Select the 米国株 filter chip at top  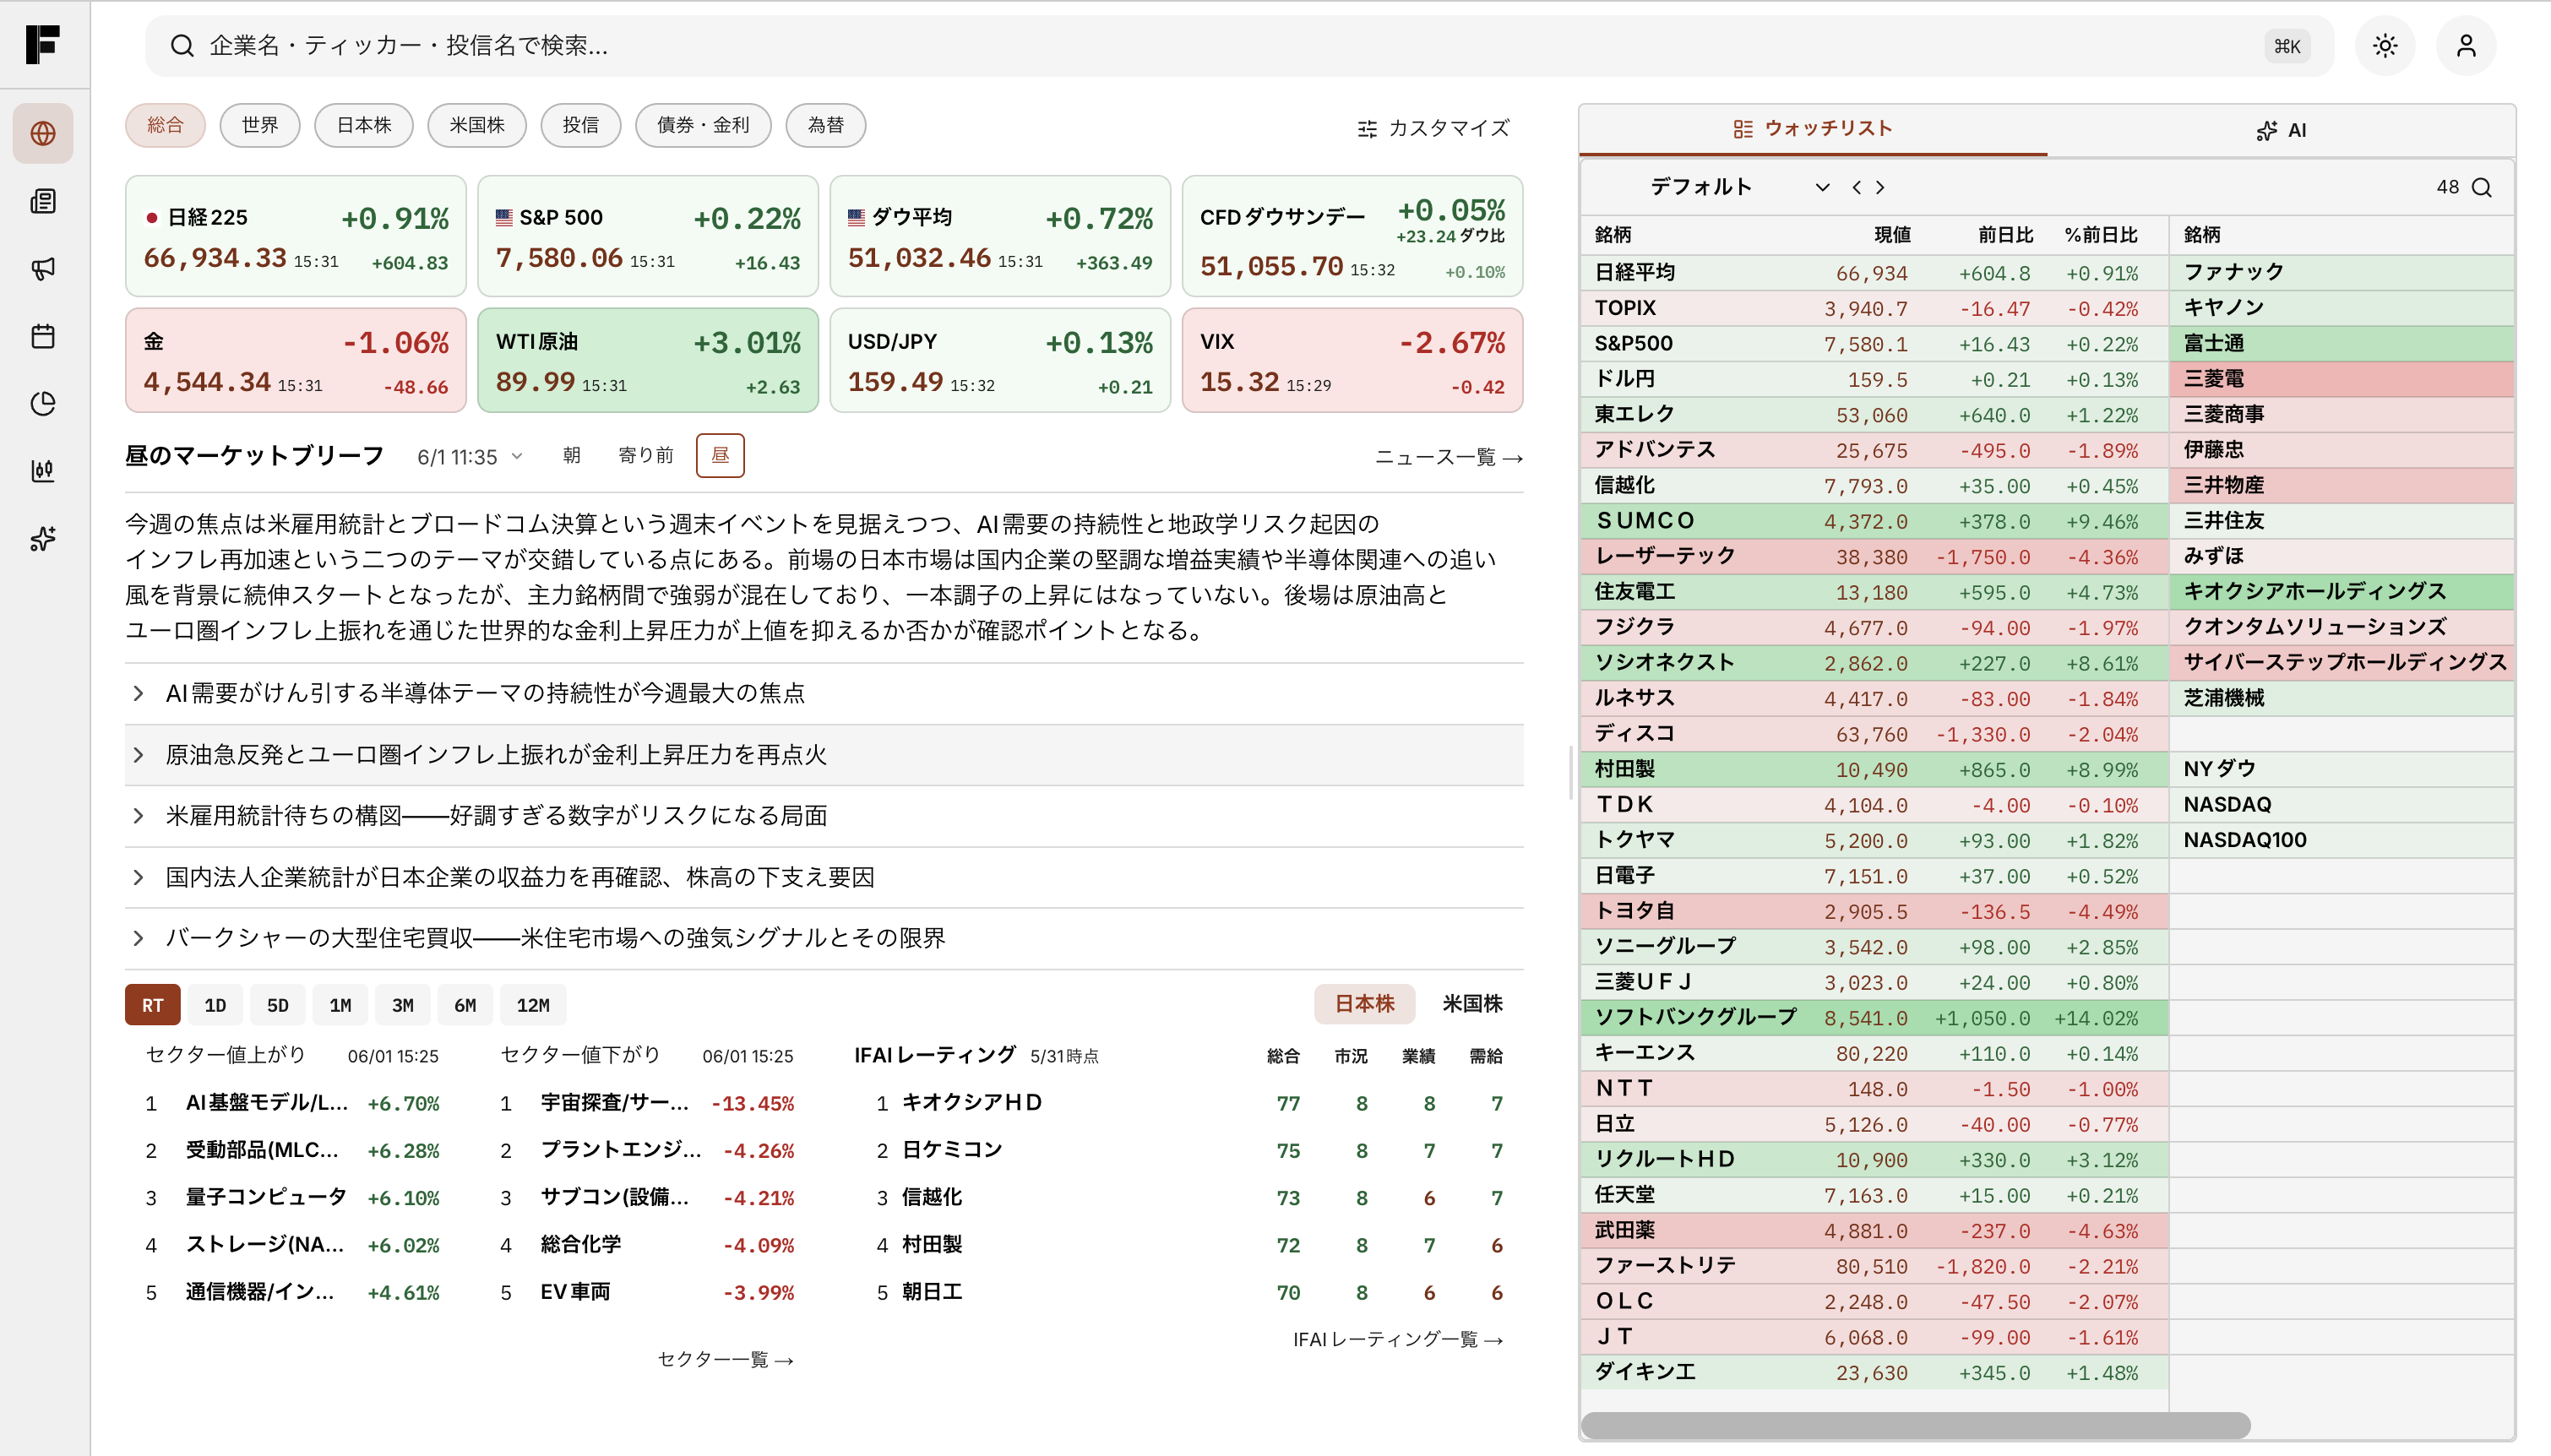(477, 125)
